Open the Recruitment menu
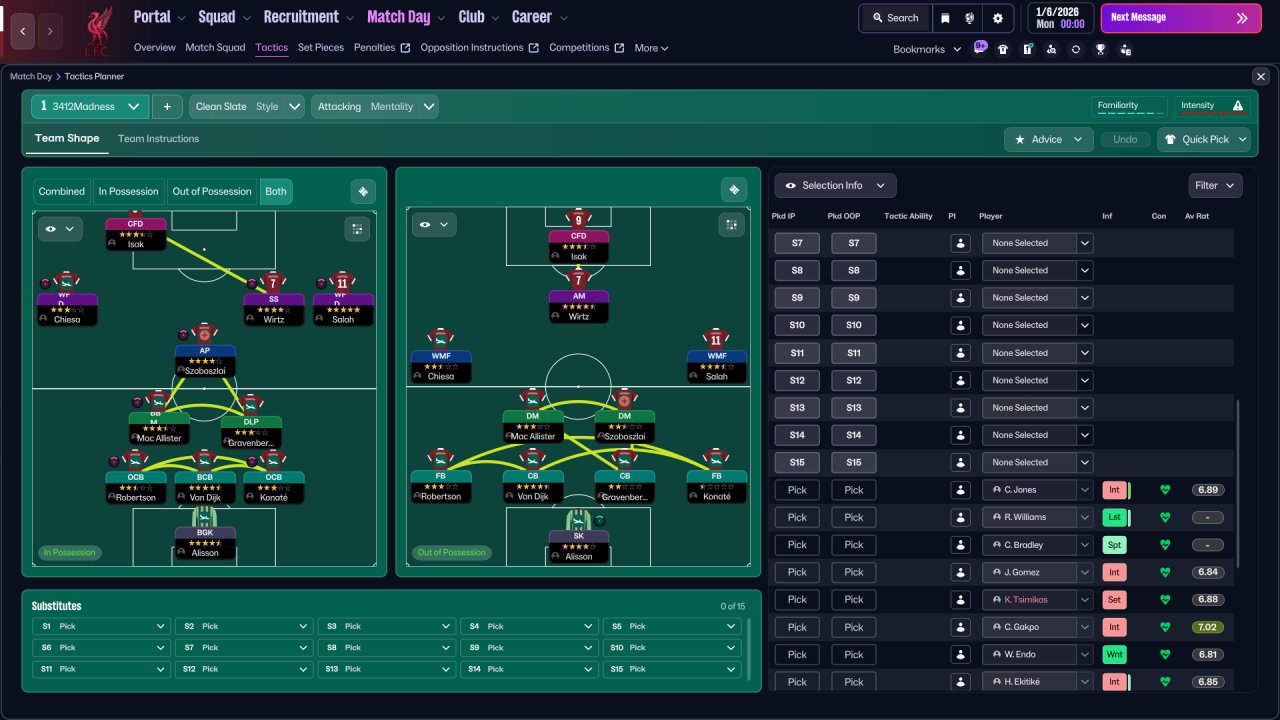The height and width of the screenshot is (720, 1280). [x=309, y=17]
